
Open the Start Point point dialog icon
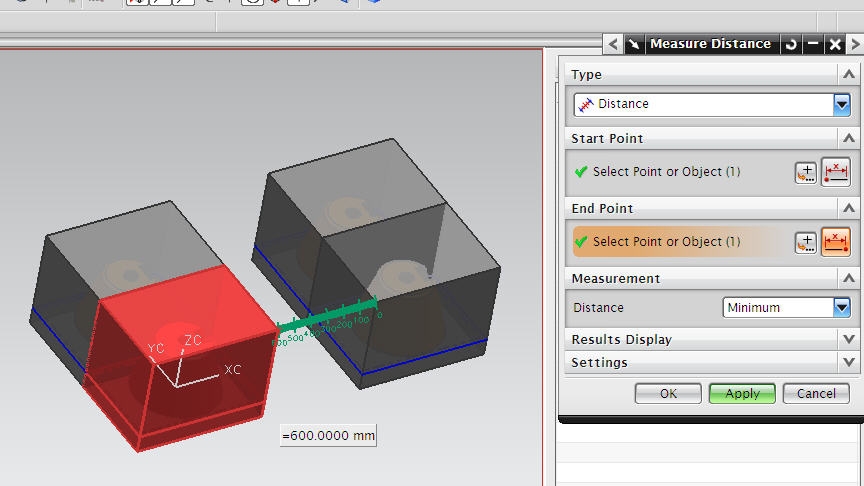tap(806, 172)
